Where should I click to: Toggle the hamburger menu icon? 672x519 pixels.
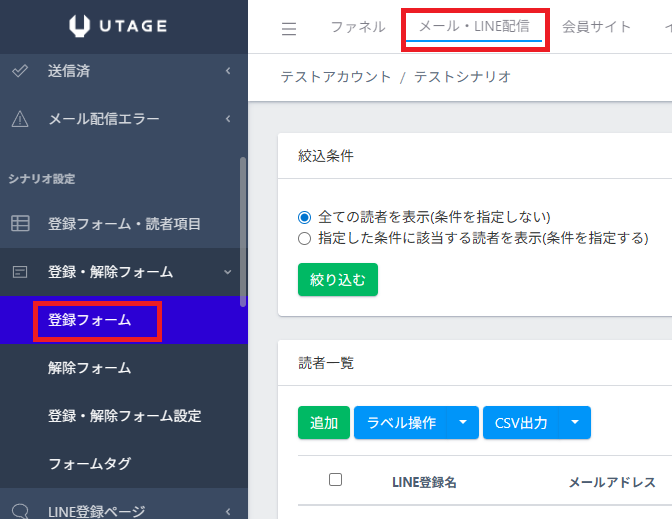tap(289, 29)
